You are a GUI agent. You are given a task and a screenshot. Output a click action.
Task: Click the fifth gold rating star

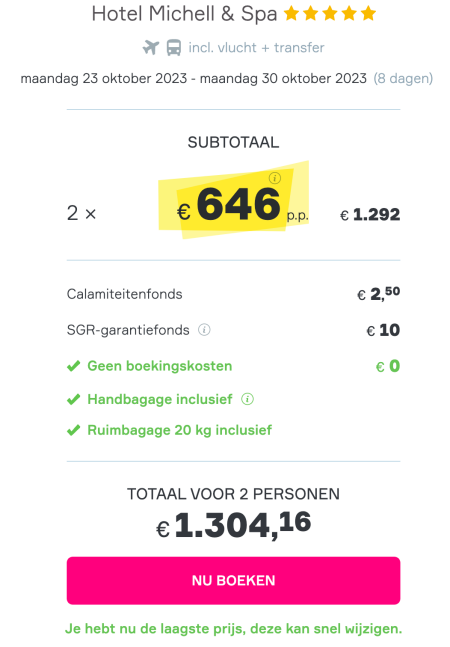(x=368, y=14)
